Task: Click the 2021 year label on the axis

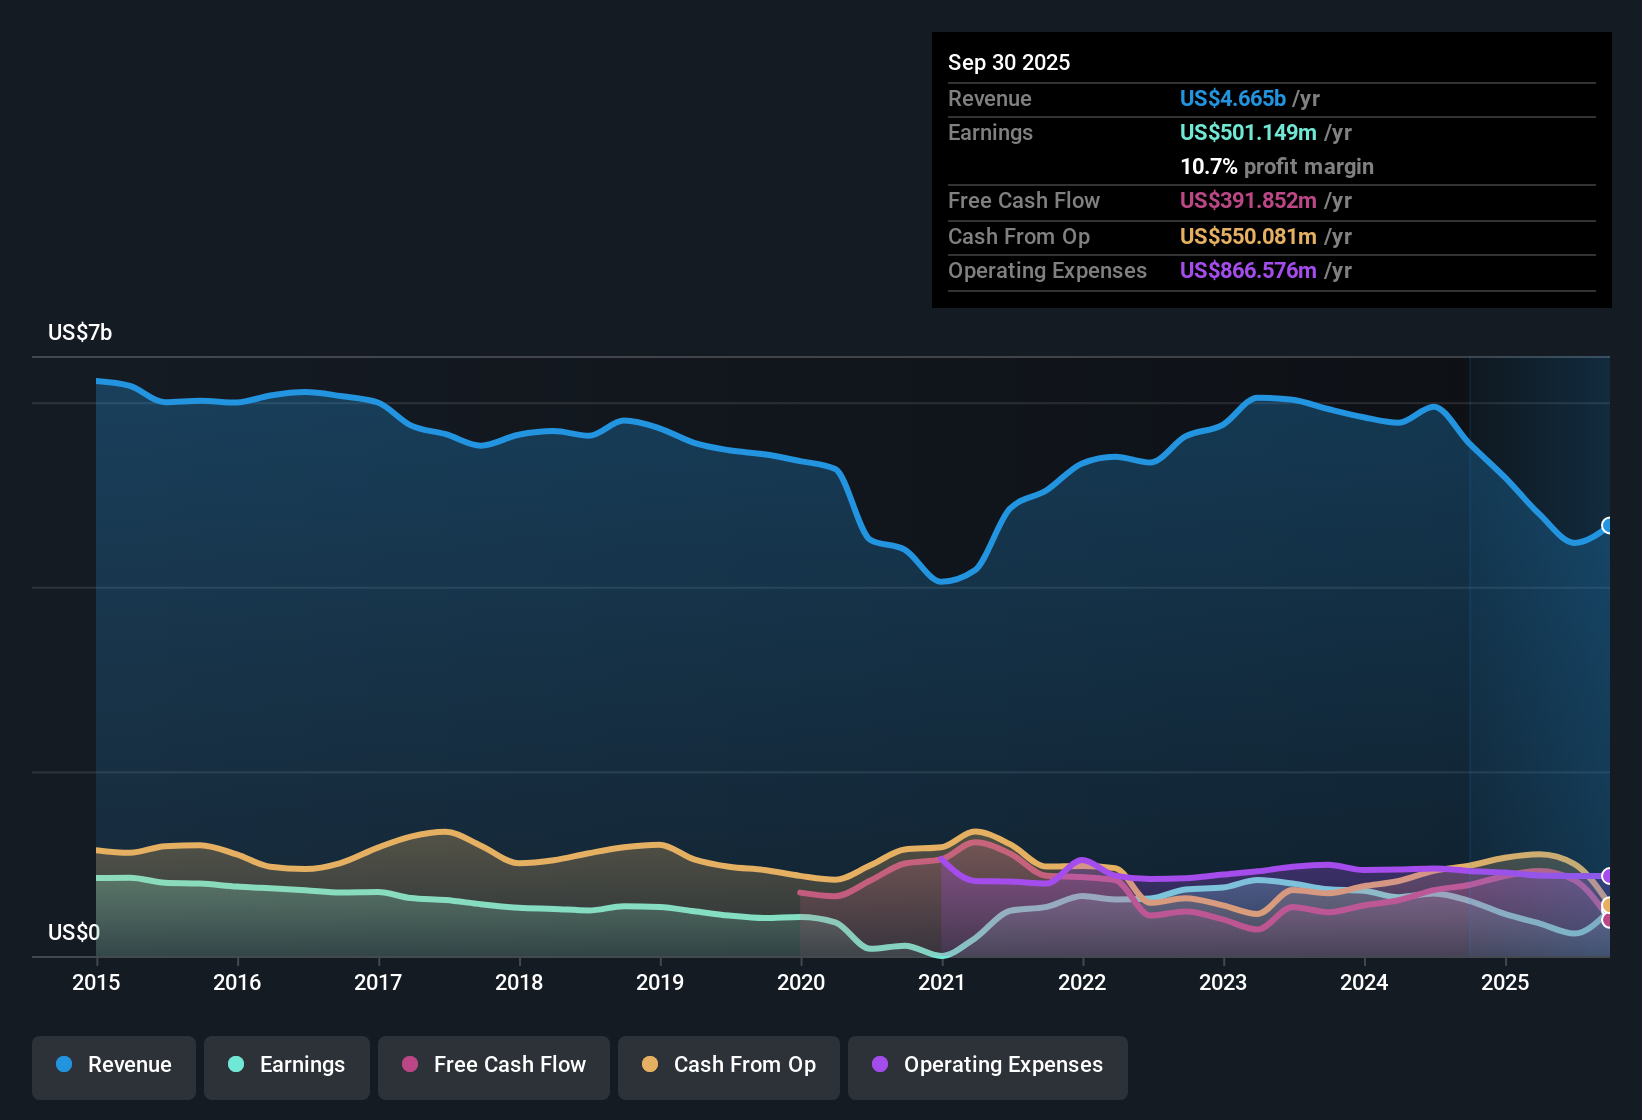Action: (941, 983)
